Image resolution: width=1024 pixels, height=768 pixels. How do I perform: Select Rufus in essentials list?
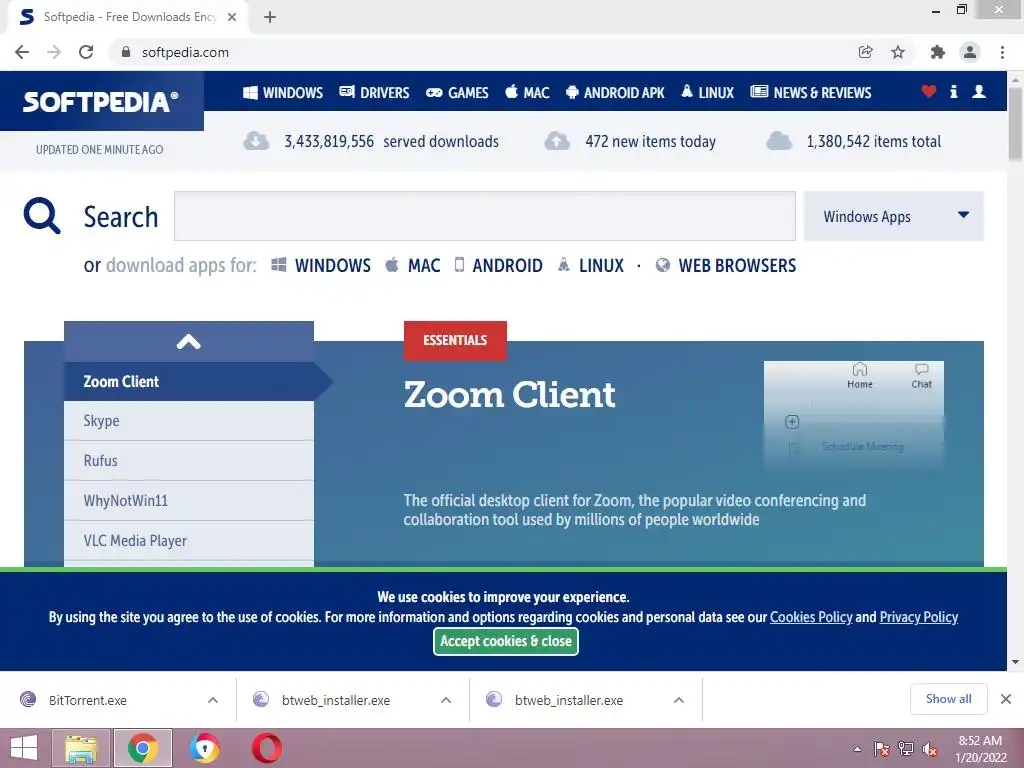tap(189, 460)
